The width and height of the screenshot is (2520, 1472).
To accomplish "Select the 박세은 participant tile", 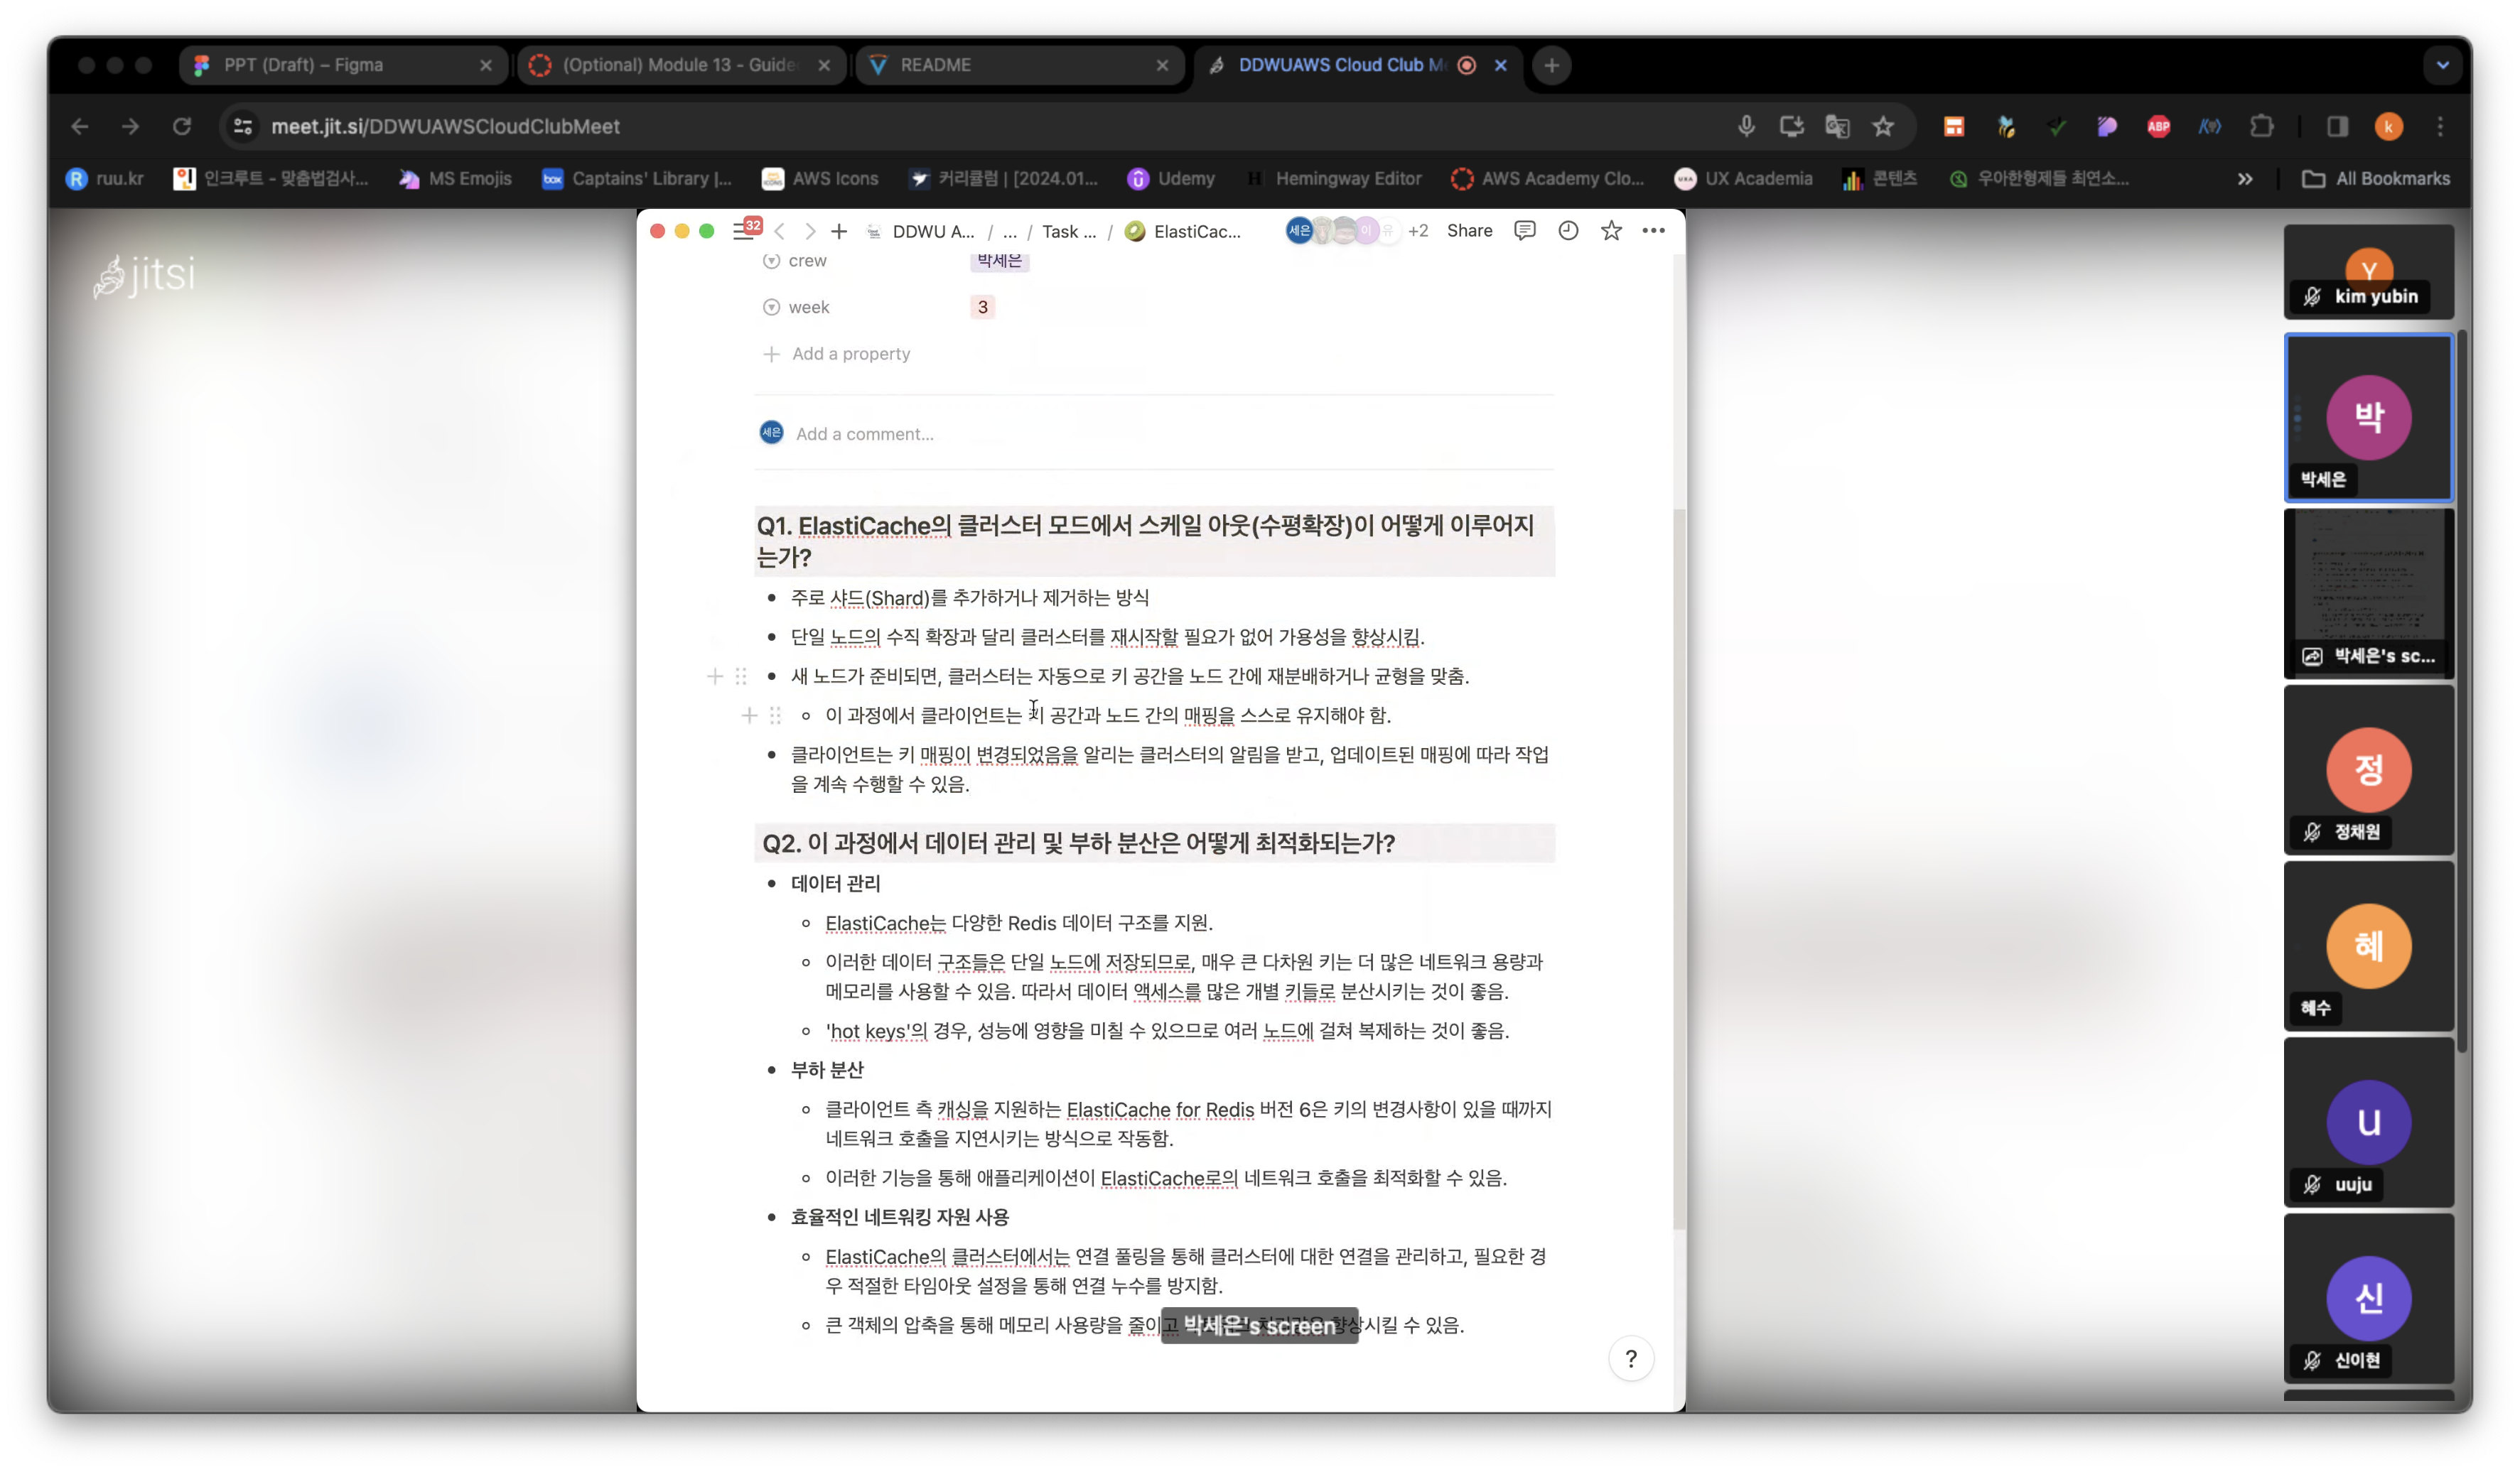I will (x=2368, y=418).
